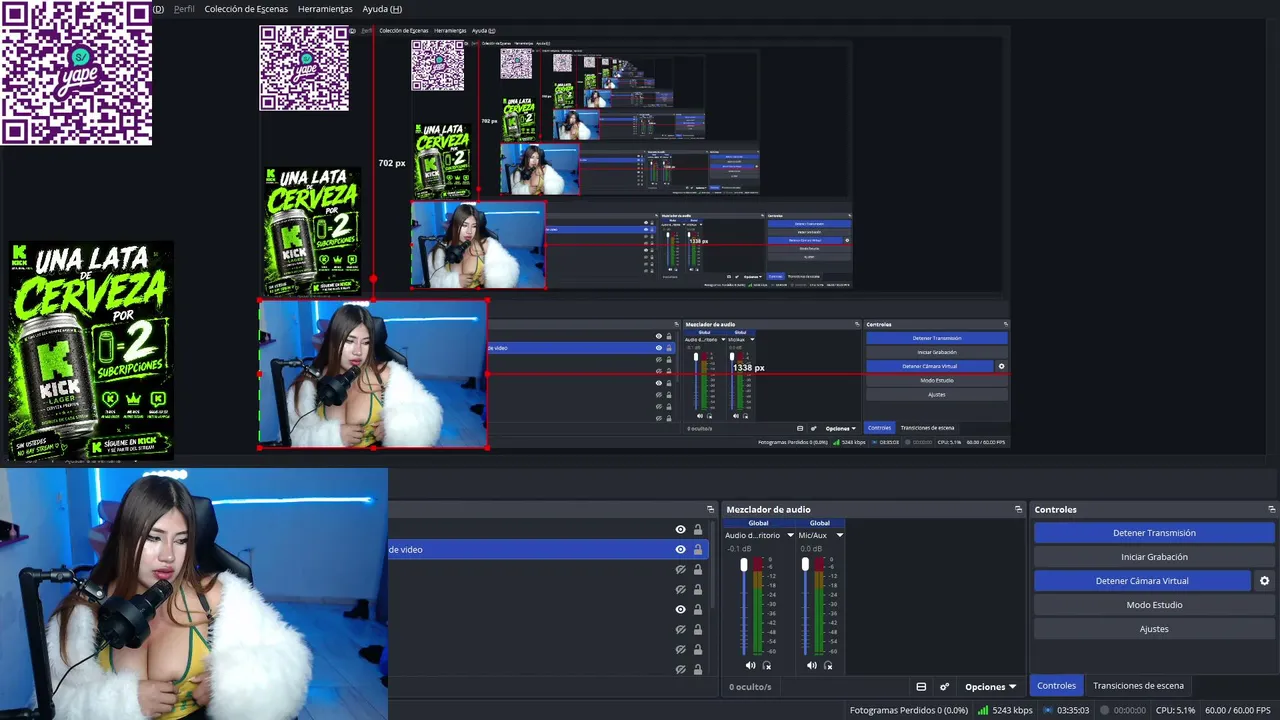1280x720 pixels.
Task: Stop the virtual camera with Detener Cámara Virtual
Action: [1142, 581]
